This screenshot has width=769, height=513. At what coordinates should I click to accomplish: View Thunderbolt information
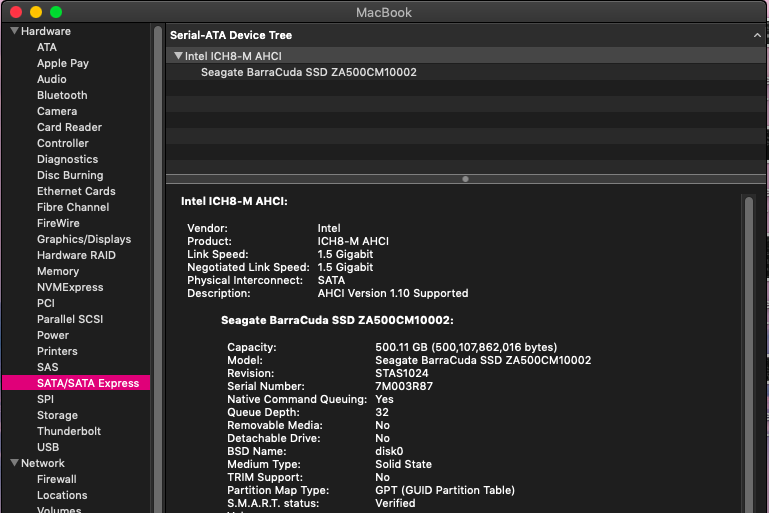pos(69,431)
